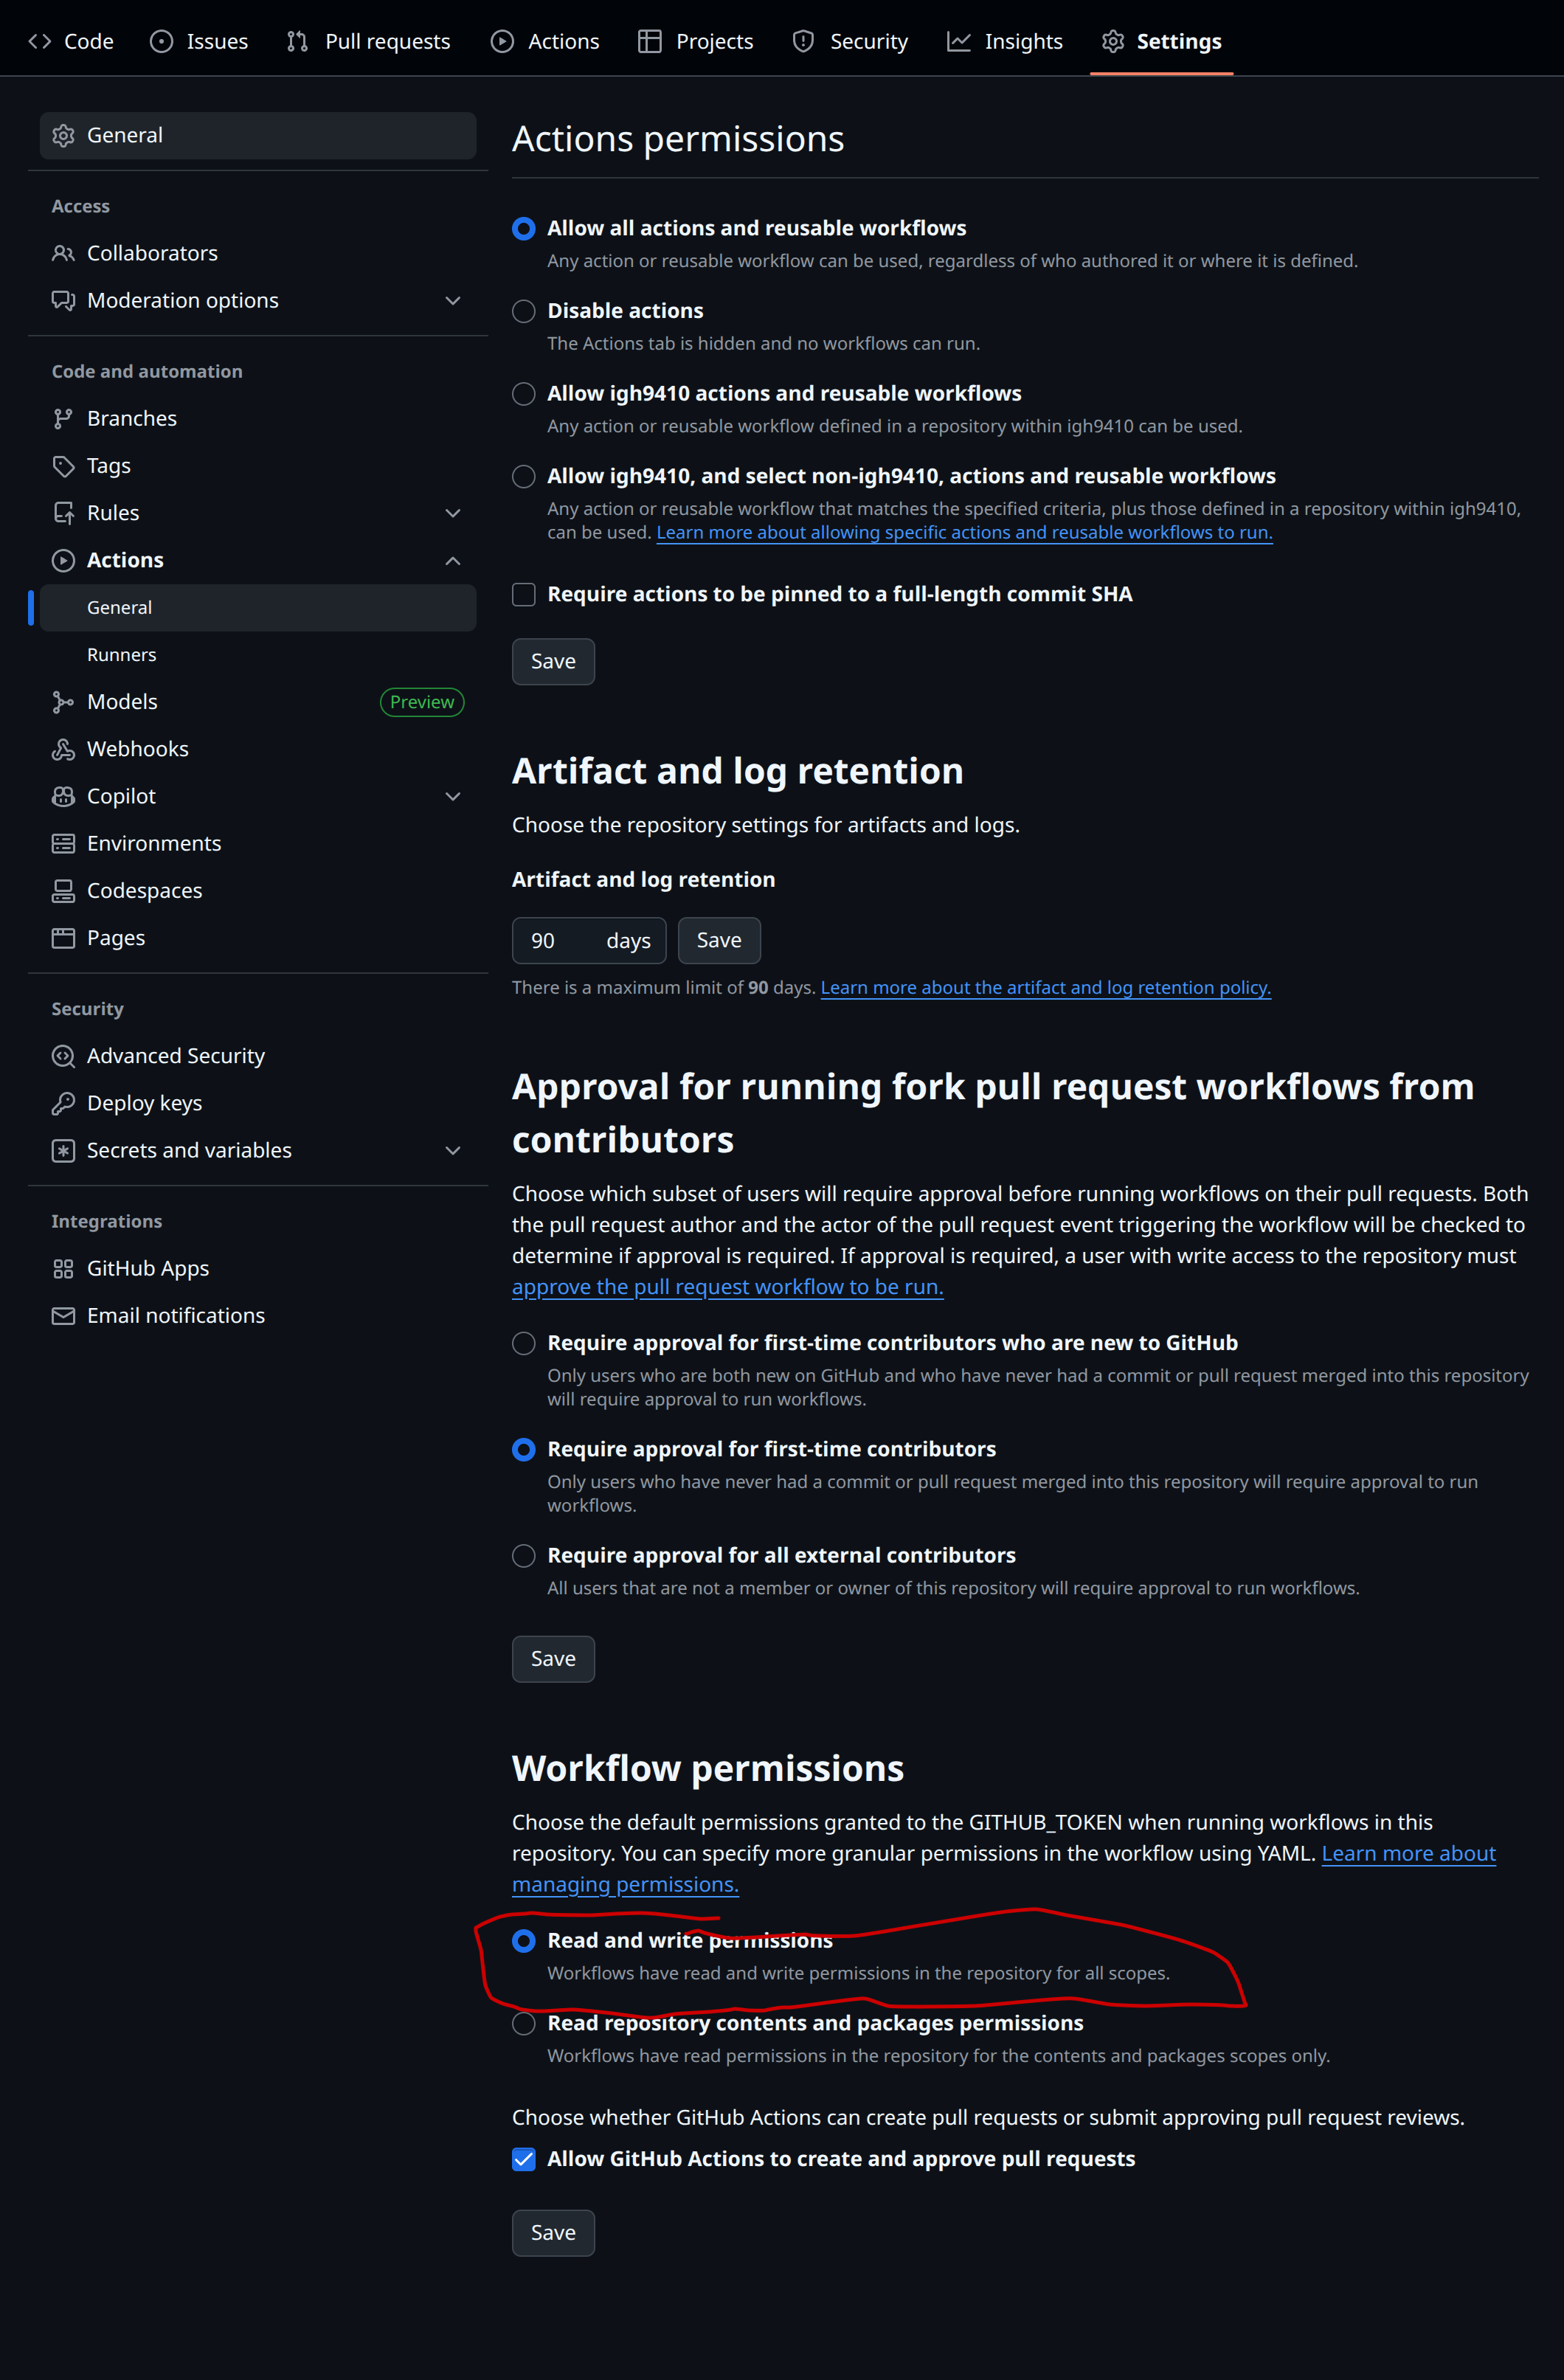Screen dimensions: 1564x2380
Task: Click the Deploy keys key icon
Action: coord(63,1103)
